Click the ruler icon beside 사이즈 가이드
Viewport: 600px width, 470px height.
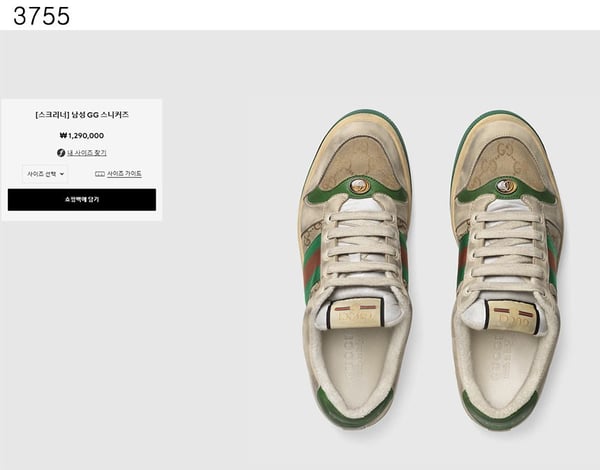pyautogui.click(x=100, y=174)
